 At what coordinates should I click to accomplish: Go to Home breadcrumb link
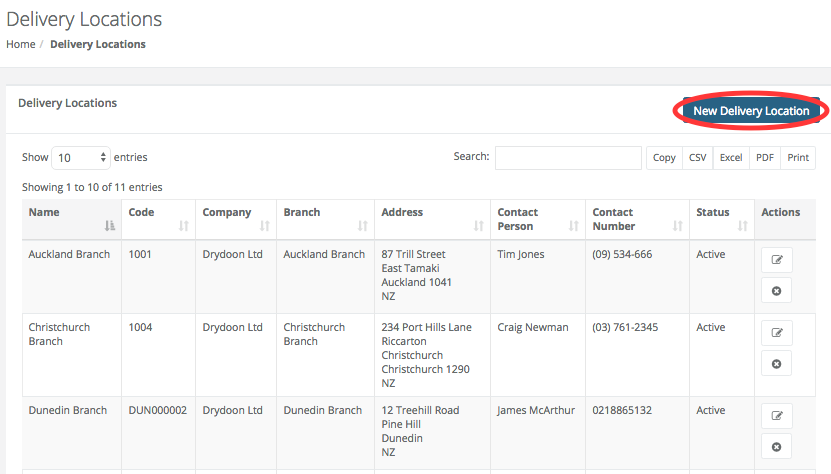(x=20, y=44)
